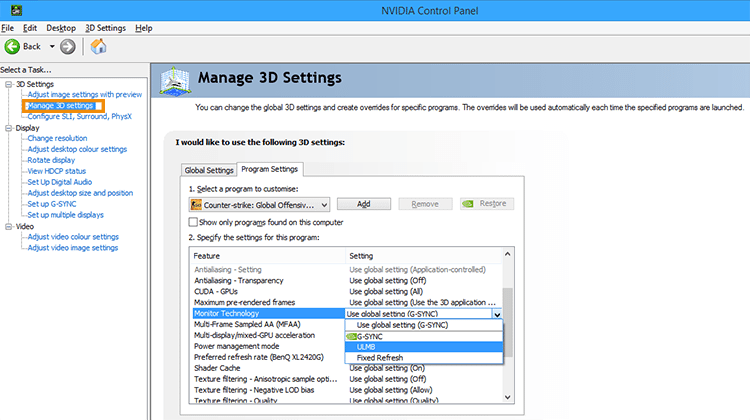The width and height of the screenshot is (750, 420).
Task: Click the NVIDIA Control Panel title bar icon
Action: pos(16,10)
